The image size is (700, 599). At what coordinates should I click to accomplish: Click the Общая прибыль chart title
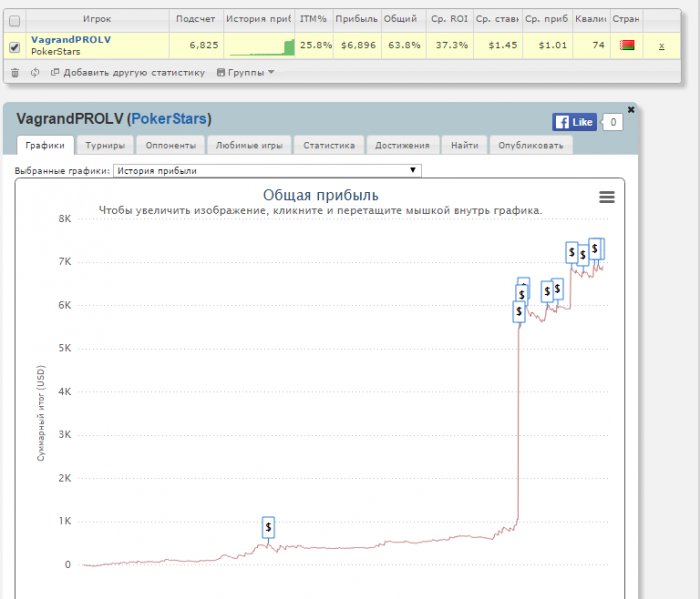coord(321,195)
